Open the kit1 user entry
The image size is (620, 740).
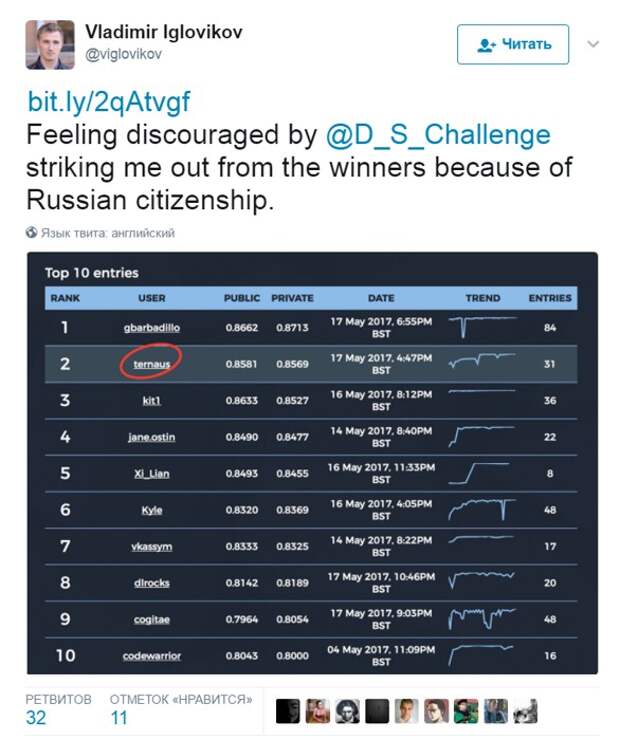151,400
